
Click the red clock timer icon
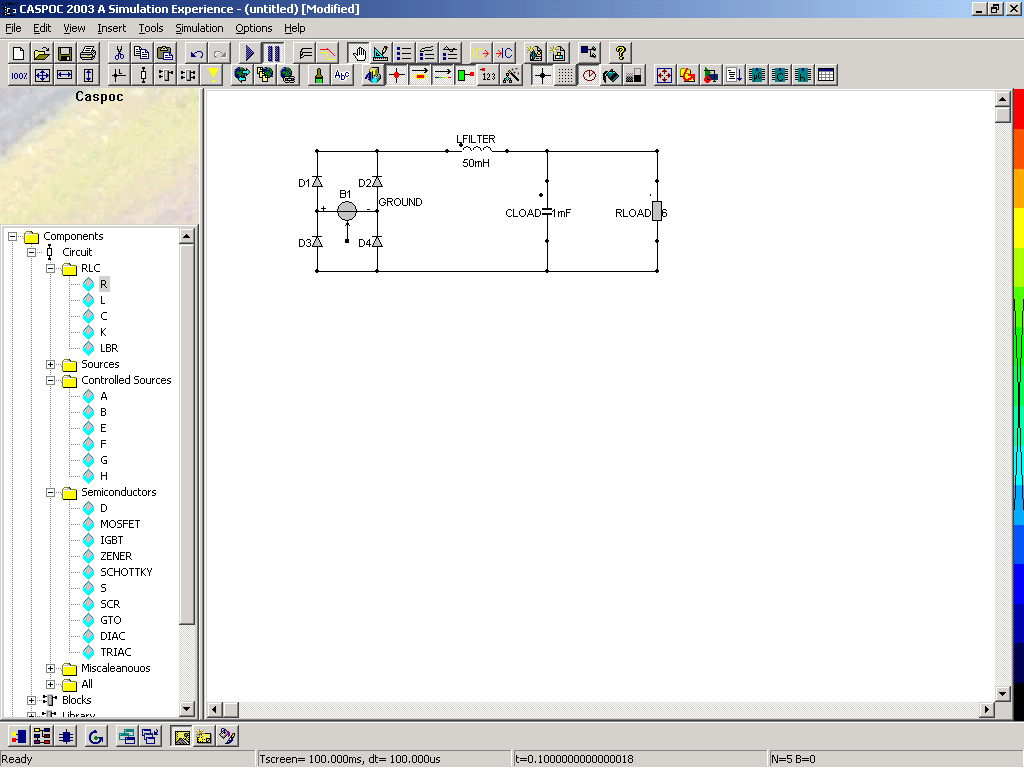pyautogui.click(x=589, y=75)
